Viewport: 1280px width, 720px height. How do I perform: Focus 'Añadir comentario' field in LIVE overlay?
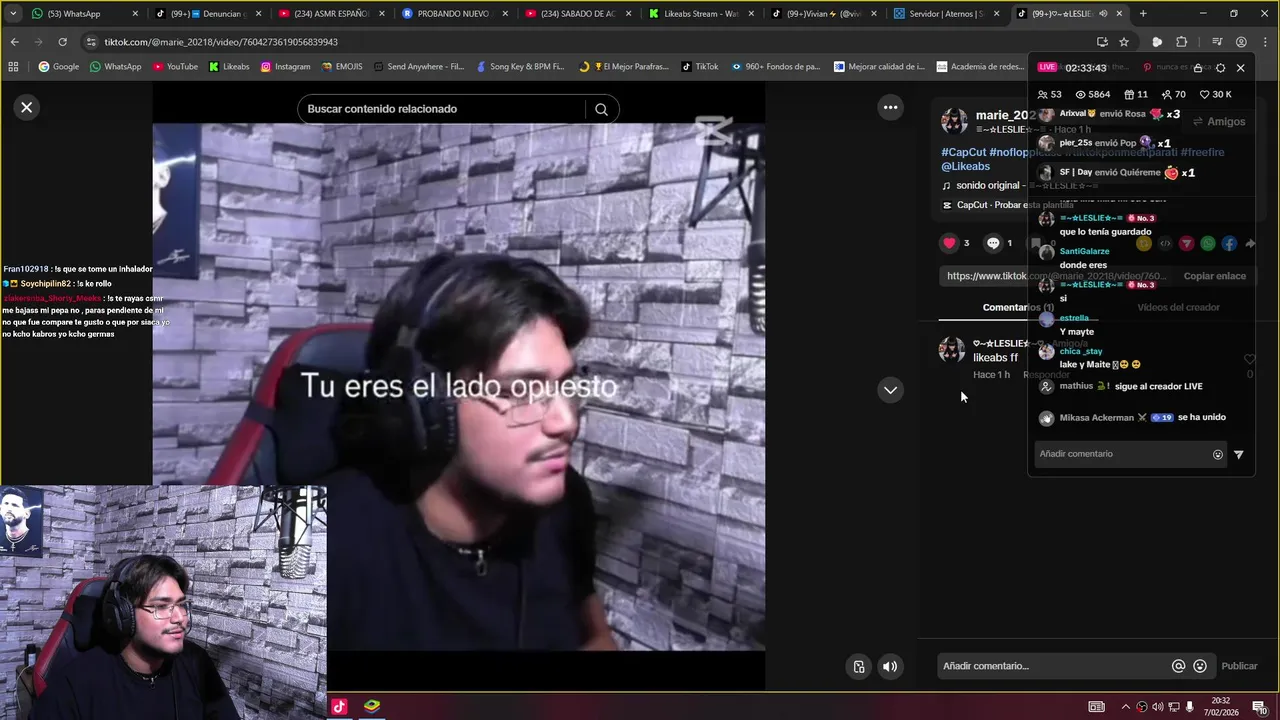[1123, 454]
